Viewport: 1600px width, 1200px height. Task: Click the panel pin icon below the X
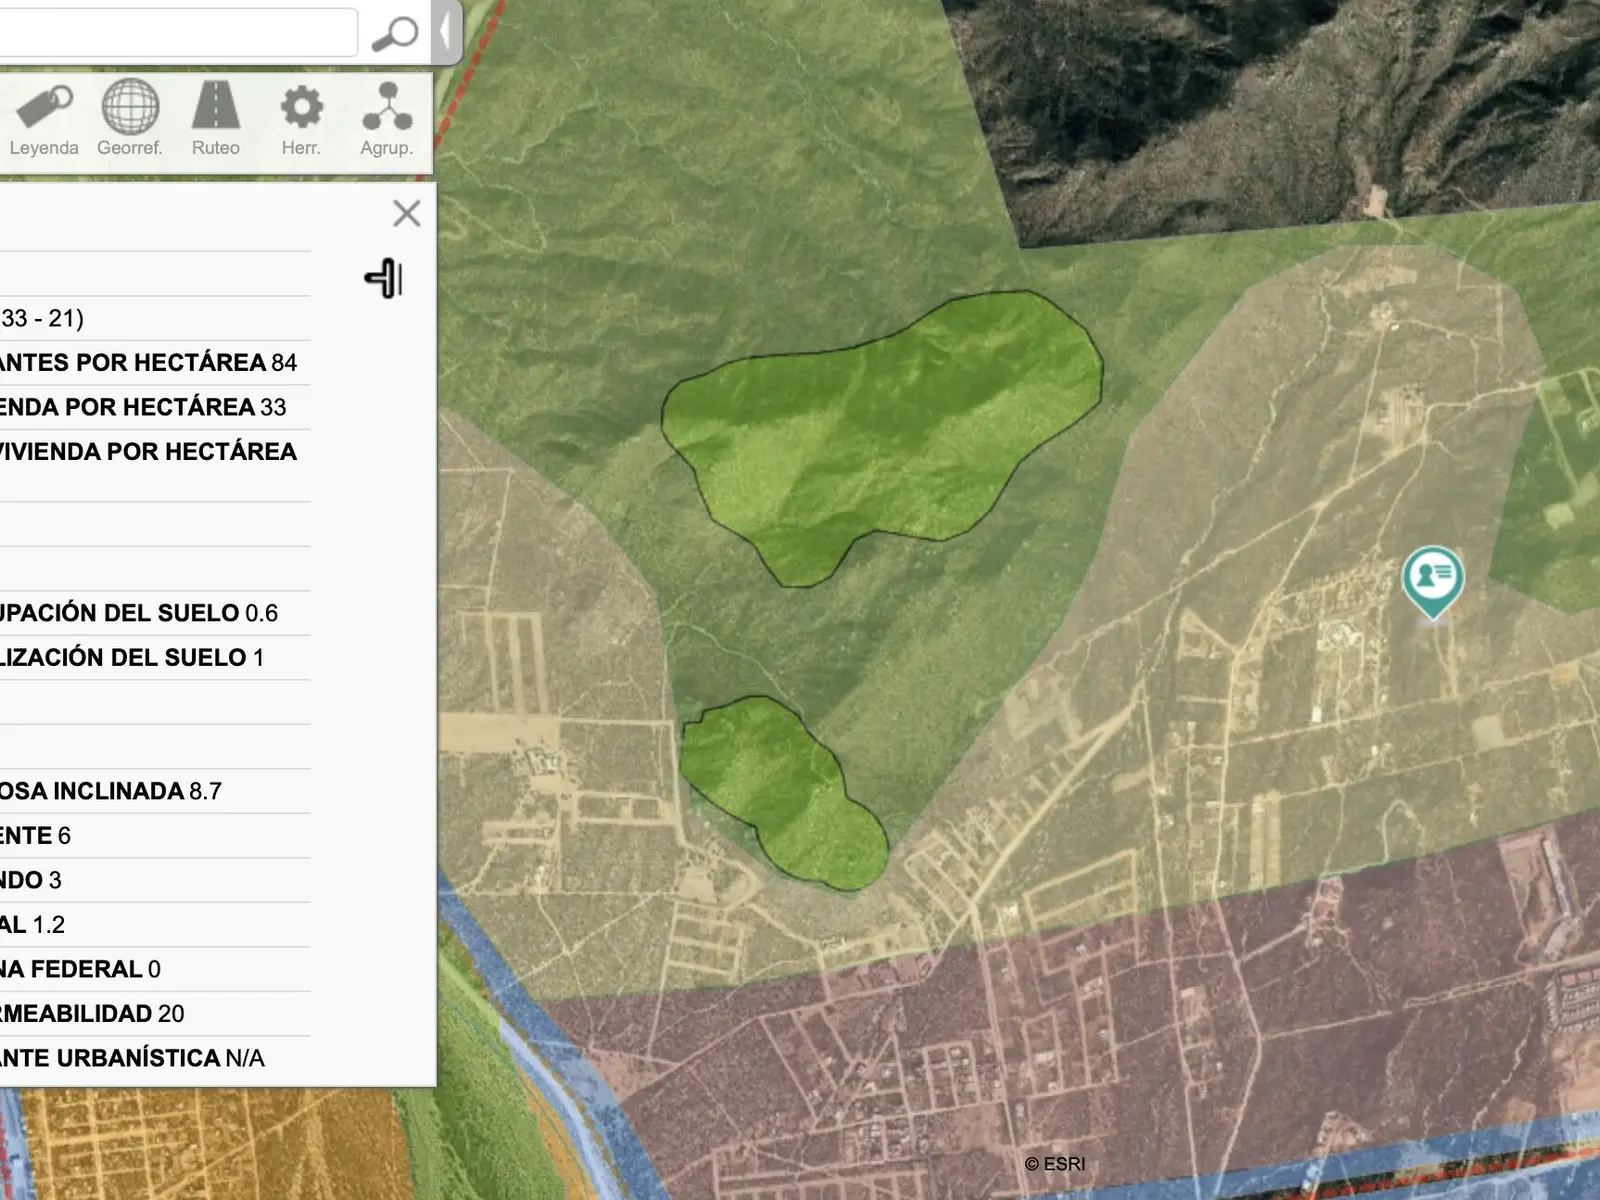(x=385, y=278)
